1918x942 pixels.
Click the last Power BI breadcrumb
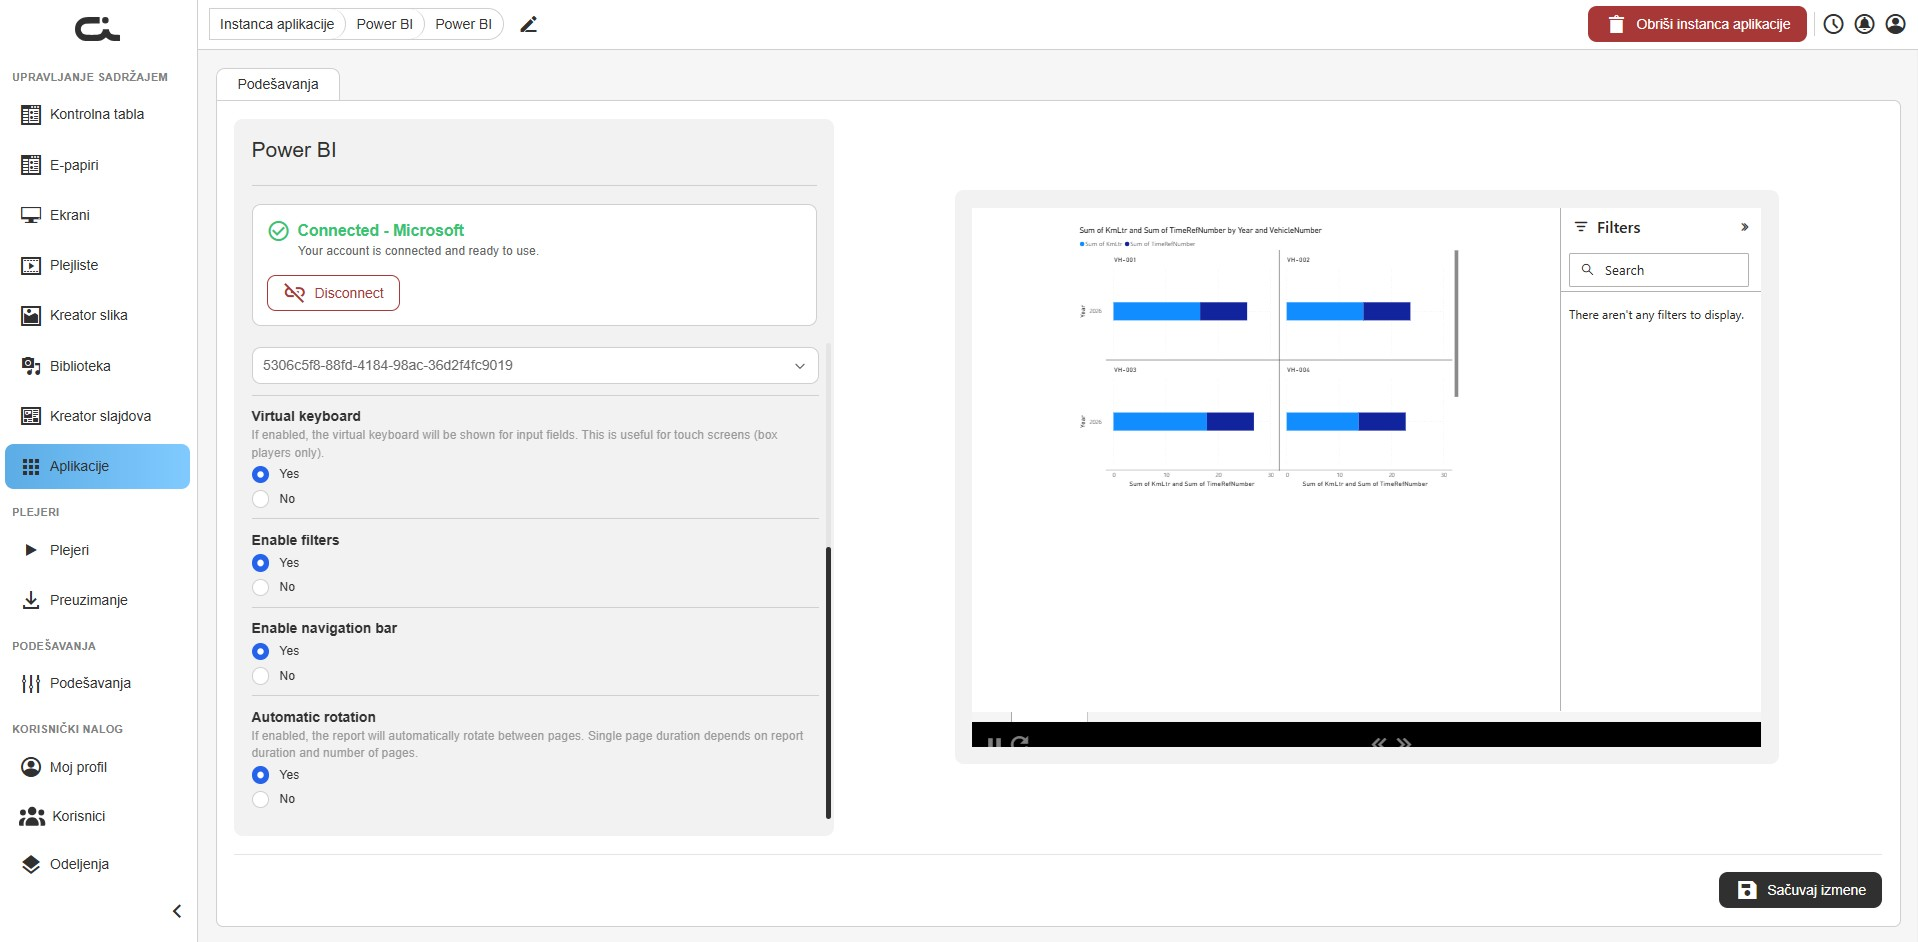(463, 24)
